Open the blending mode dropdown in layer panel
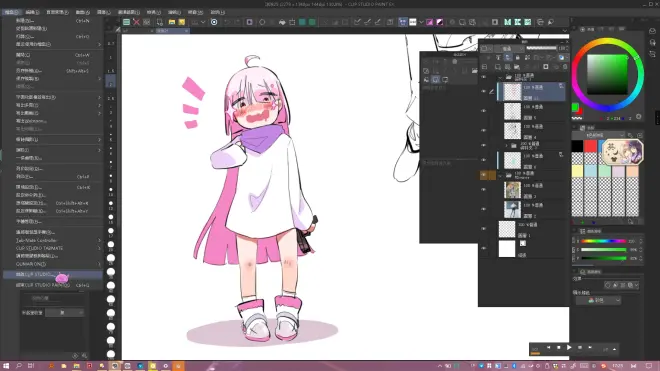660x371 pixels. pos(508,48)
